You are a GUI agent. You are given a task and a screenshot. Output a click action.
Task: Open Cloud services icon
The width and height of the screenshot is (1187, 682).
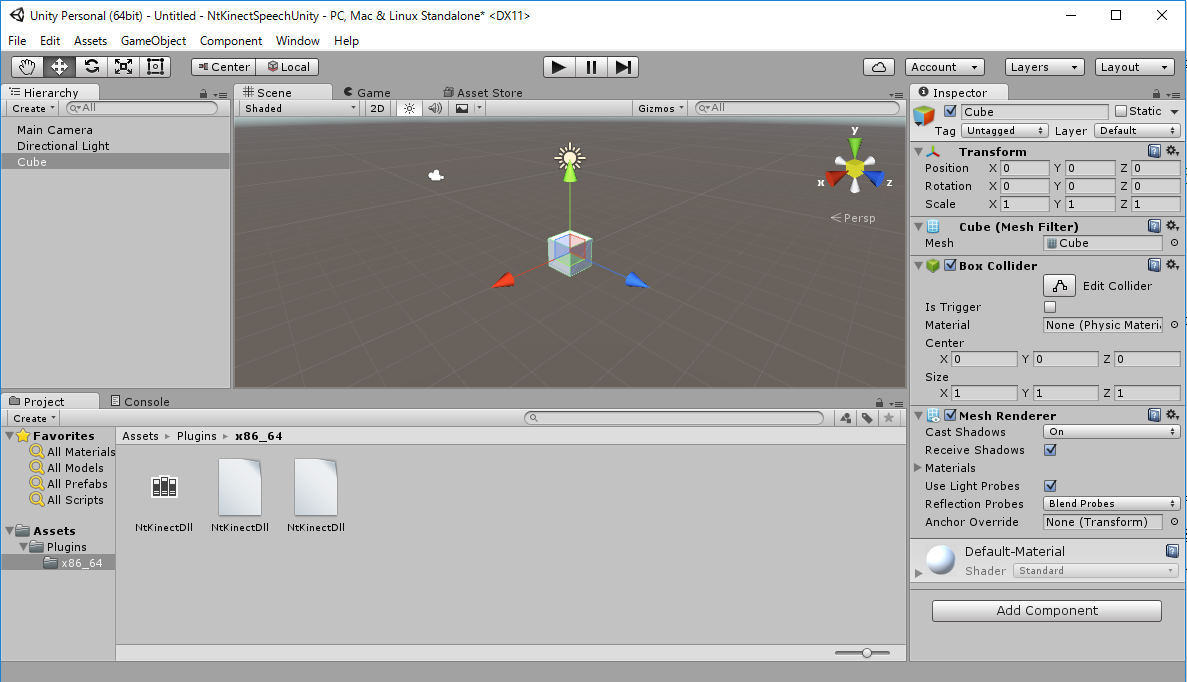click(878, 67)
